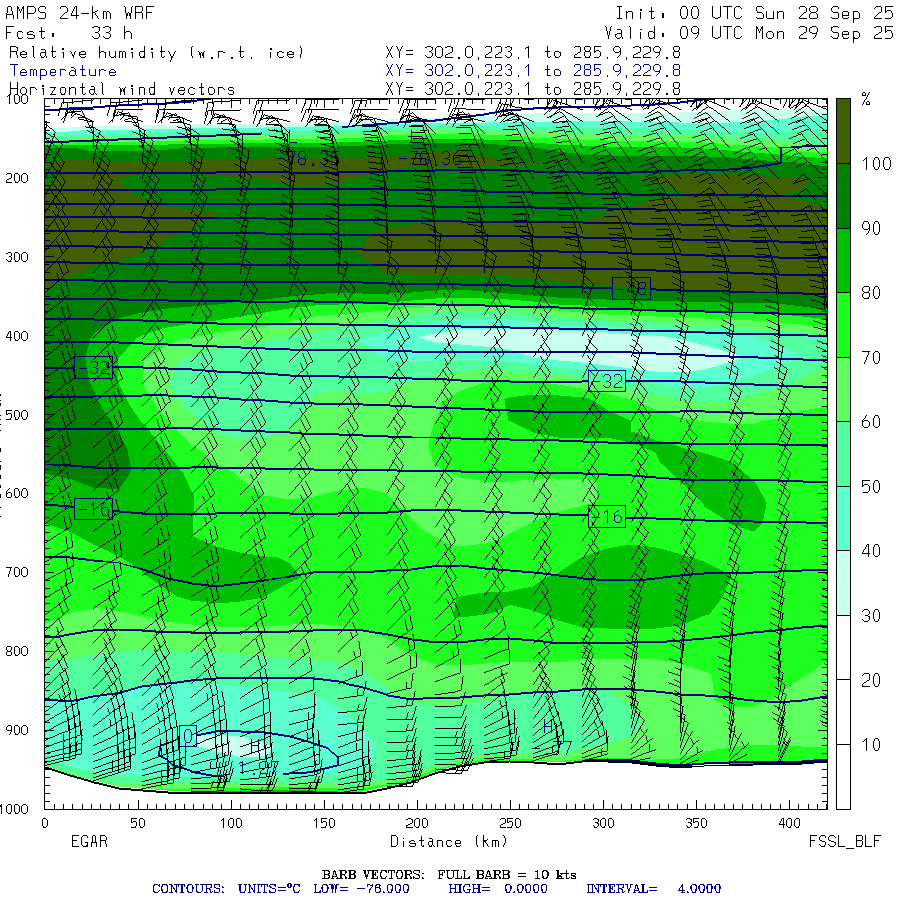Select the colorbar '50' tick label
The width and height of the screenshot is (900, 900).
coord(871,487)
